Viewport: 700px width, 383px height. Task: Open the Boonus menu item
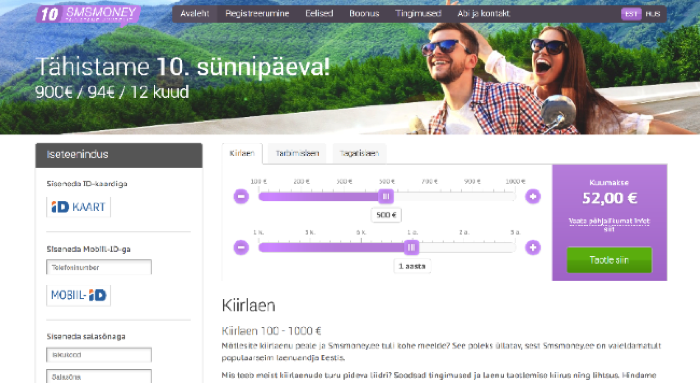point(364,13)
